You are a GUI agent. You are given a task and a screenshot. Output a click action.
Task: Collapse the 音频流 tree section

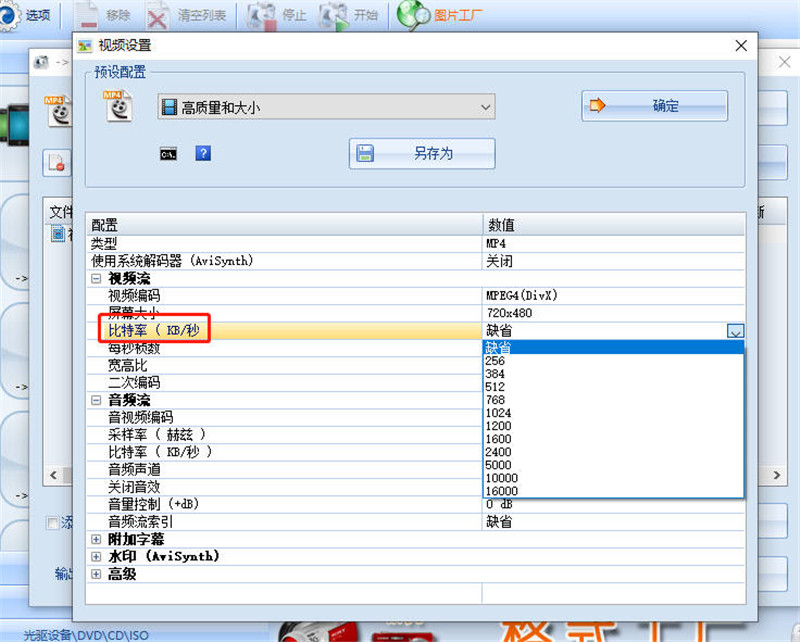[96, 400]
